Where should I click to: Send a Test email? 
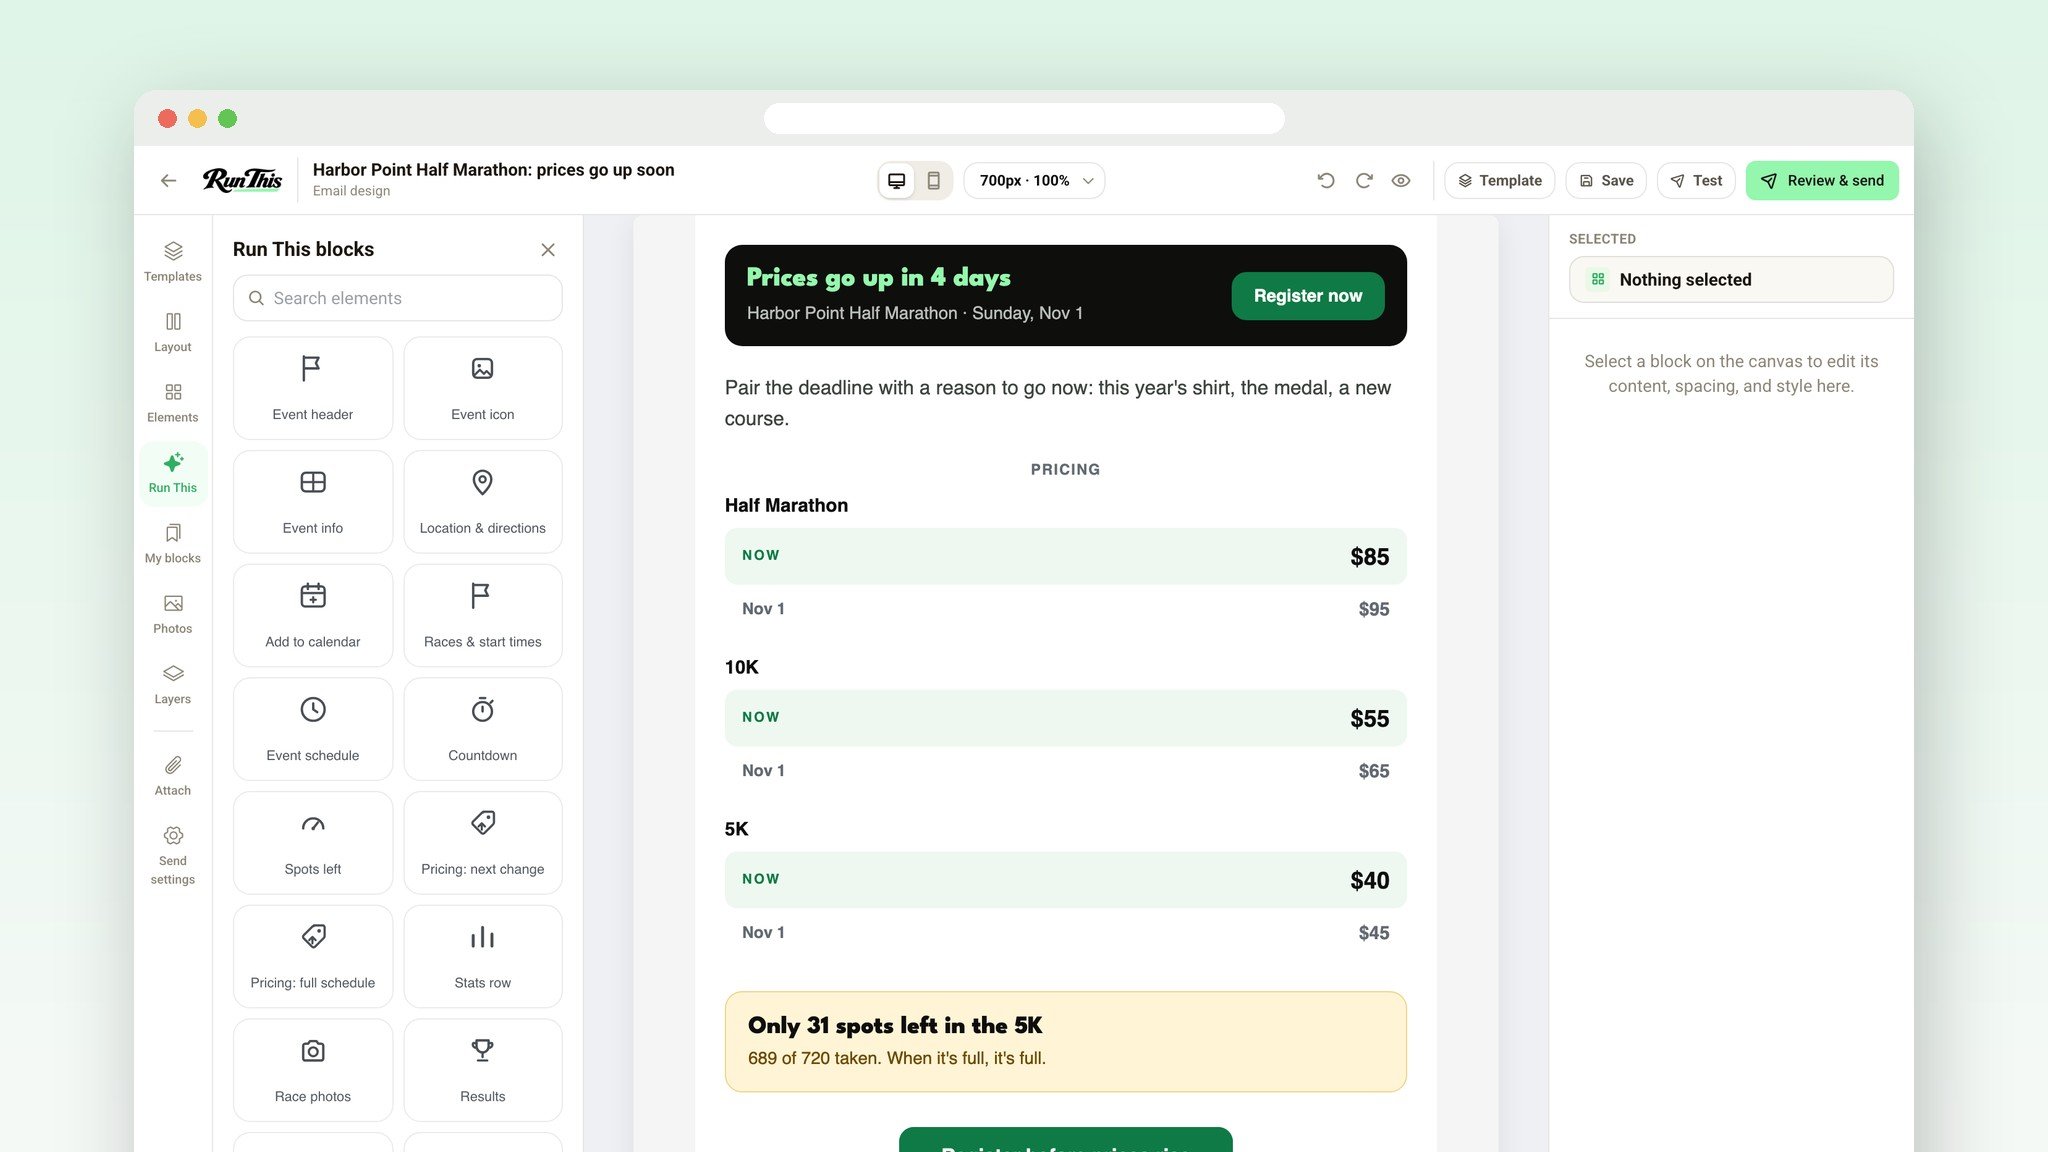pyautogui.click(x=1696, y=181)
